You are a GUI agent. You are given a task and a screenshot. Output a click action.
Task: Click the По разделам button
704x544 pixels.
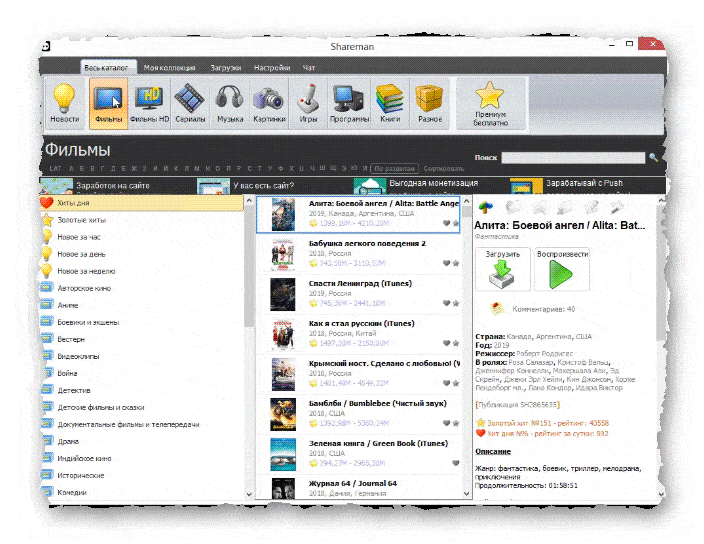(x=395, y=168)
